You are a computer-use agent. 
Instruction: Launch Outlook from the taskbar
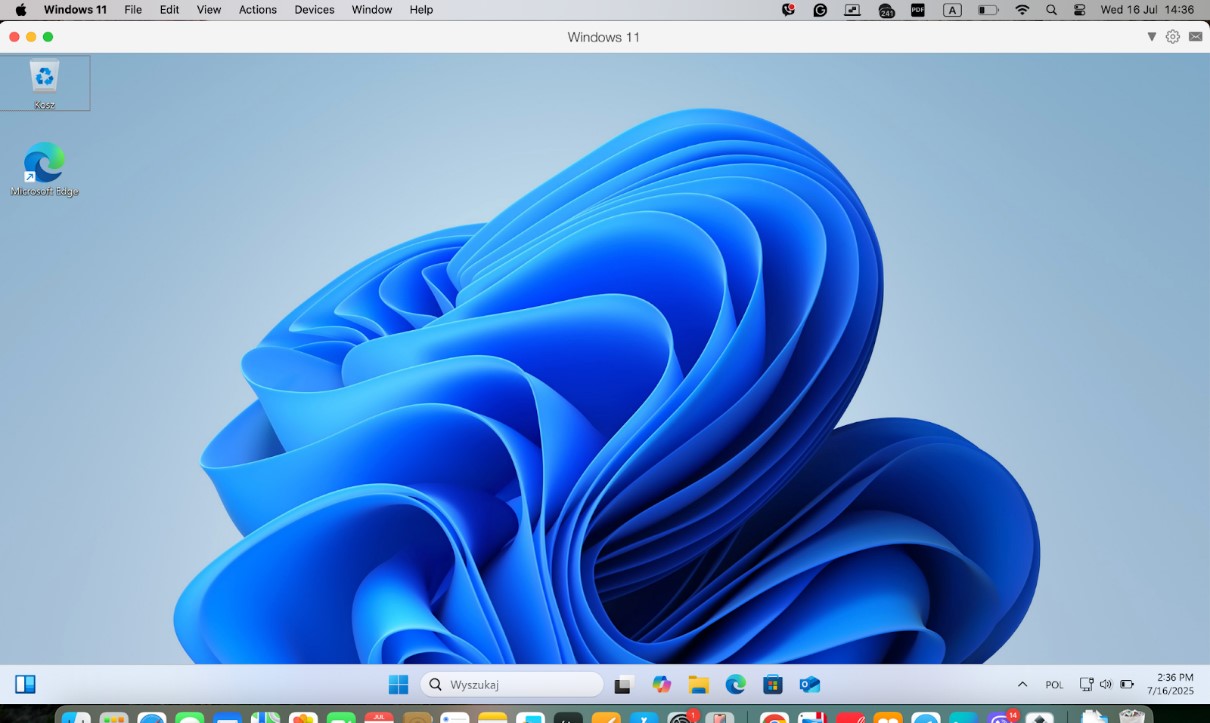pyautogui.click(x=809, y=684)
